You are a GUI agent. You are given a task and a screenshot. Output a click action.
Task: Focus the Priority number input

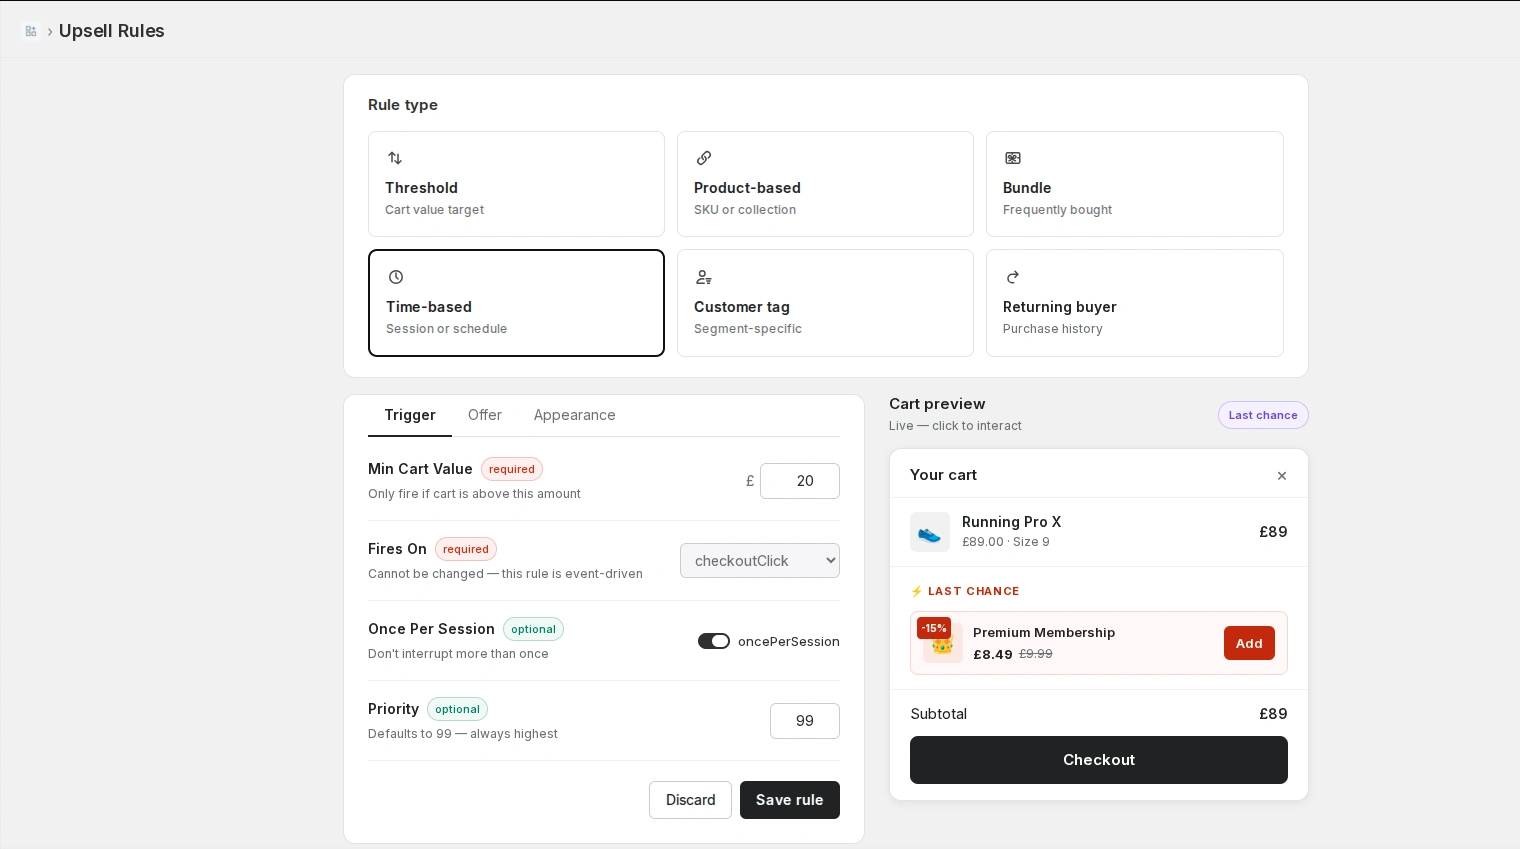(x=805, y=721)
